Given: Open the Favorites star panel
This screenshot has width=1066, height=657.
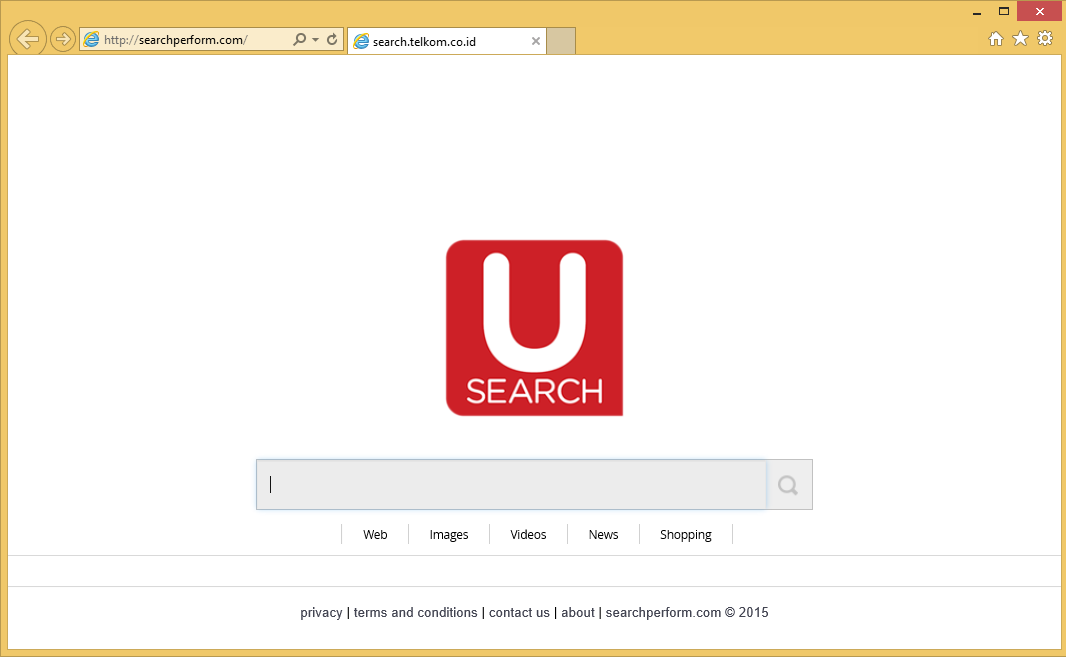Looking at the screenshot, I should (x=1020, y=37).
